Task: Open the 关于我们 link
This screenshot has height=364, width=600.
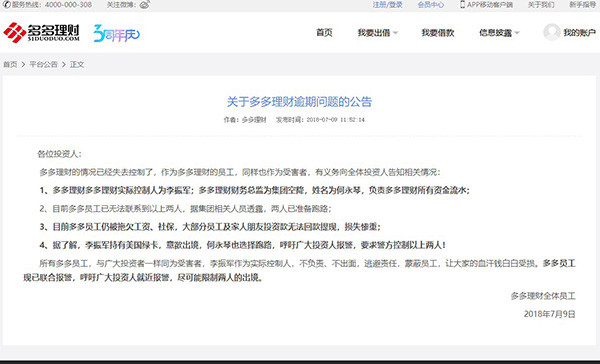Action: (541, 5)
